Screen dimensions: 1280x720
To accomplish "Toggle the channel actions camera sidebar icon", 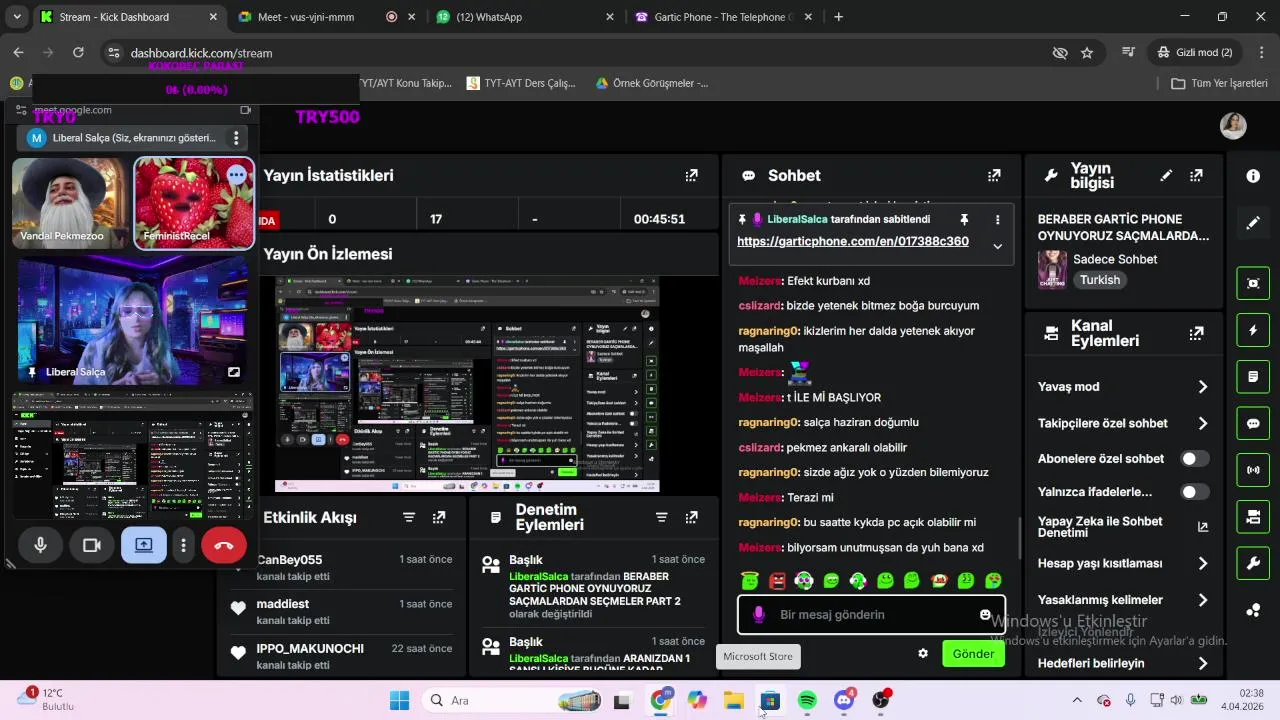I will [x=1253, y=517].
